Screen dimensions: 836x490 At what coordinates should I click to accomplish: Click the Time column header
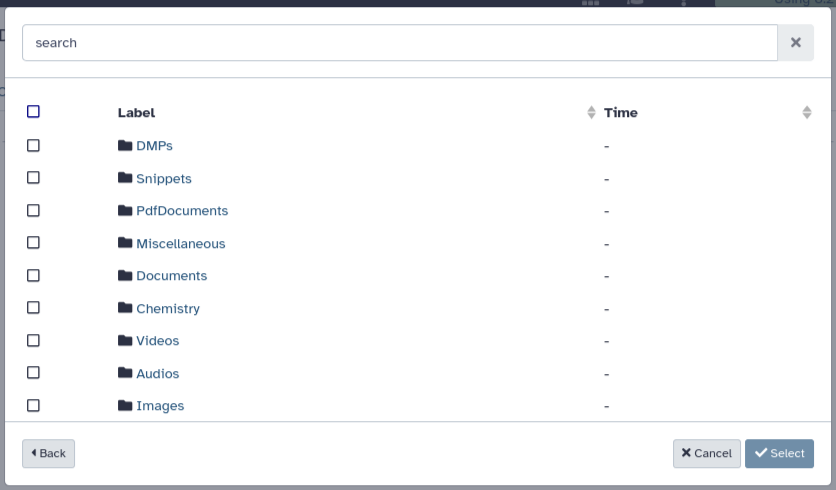tap(621, 113)
